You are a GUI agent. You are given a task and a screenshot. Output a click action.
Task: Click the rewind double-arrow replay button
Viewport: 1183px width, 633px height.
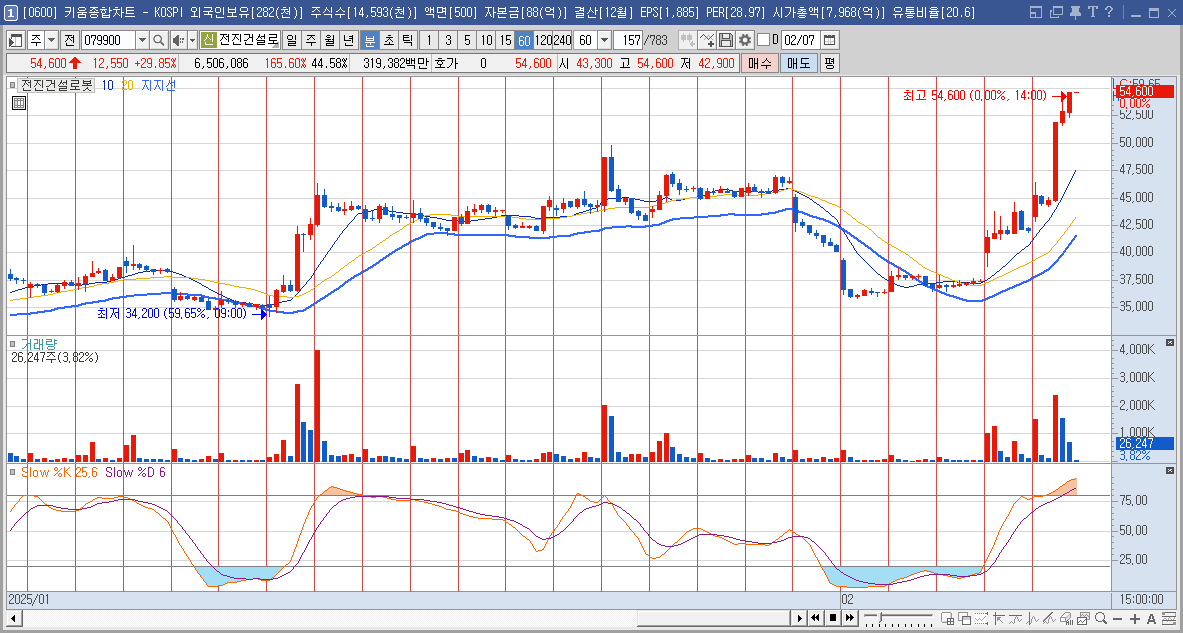coord(815,618)
